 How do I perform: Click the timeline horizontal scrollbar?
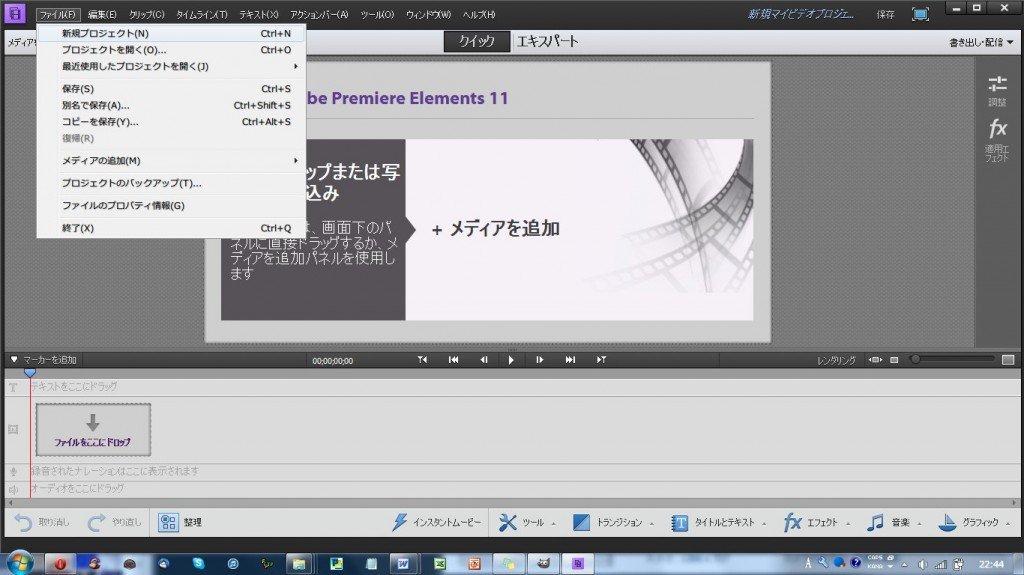512,503
